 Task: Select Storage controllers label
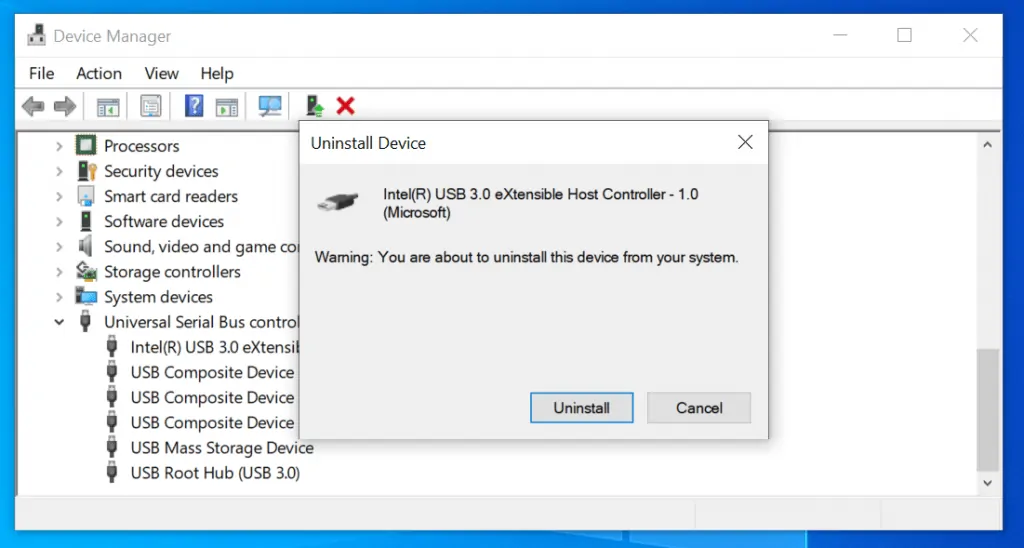[172, 272]
